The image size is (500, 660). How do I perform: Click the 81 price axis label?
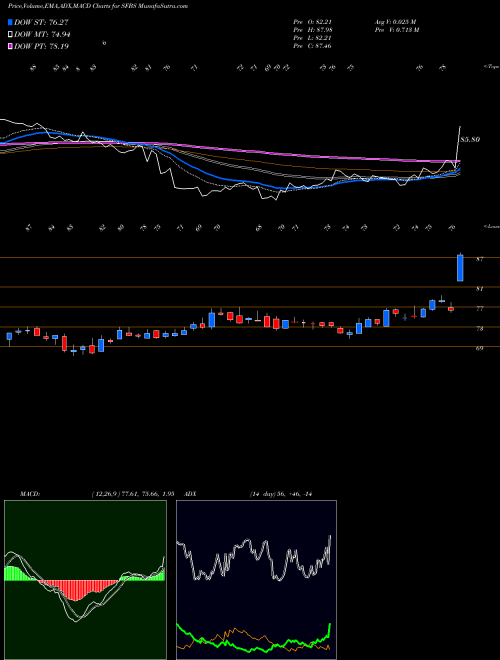pos(479,289)
